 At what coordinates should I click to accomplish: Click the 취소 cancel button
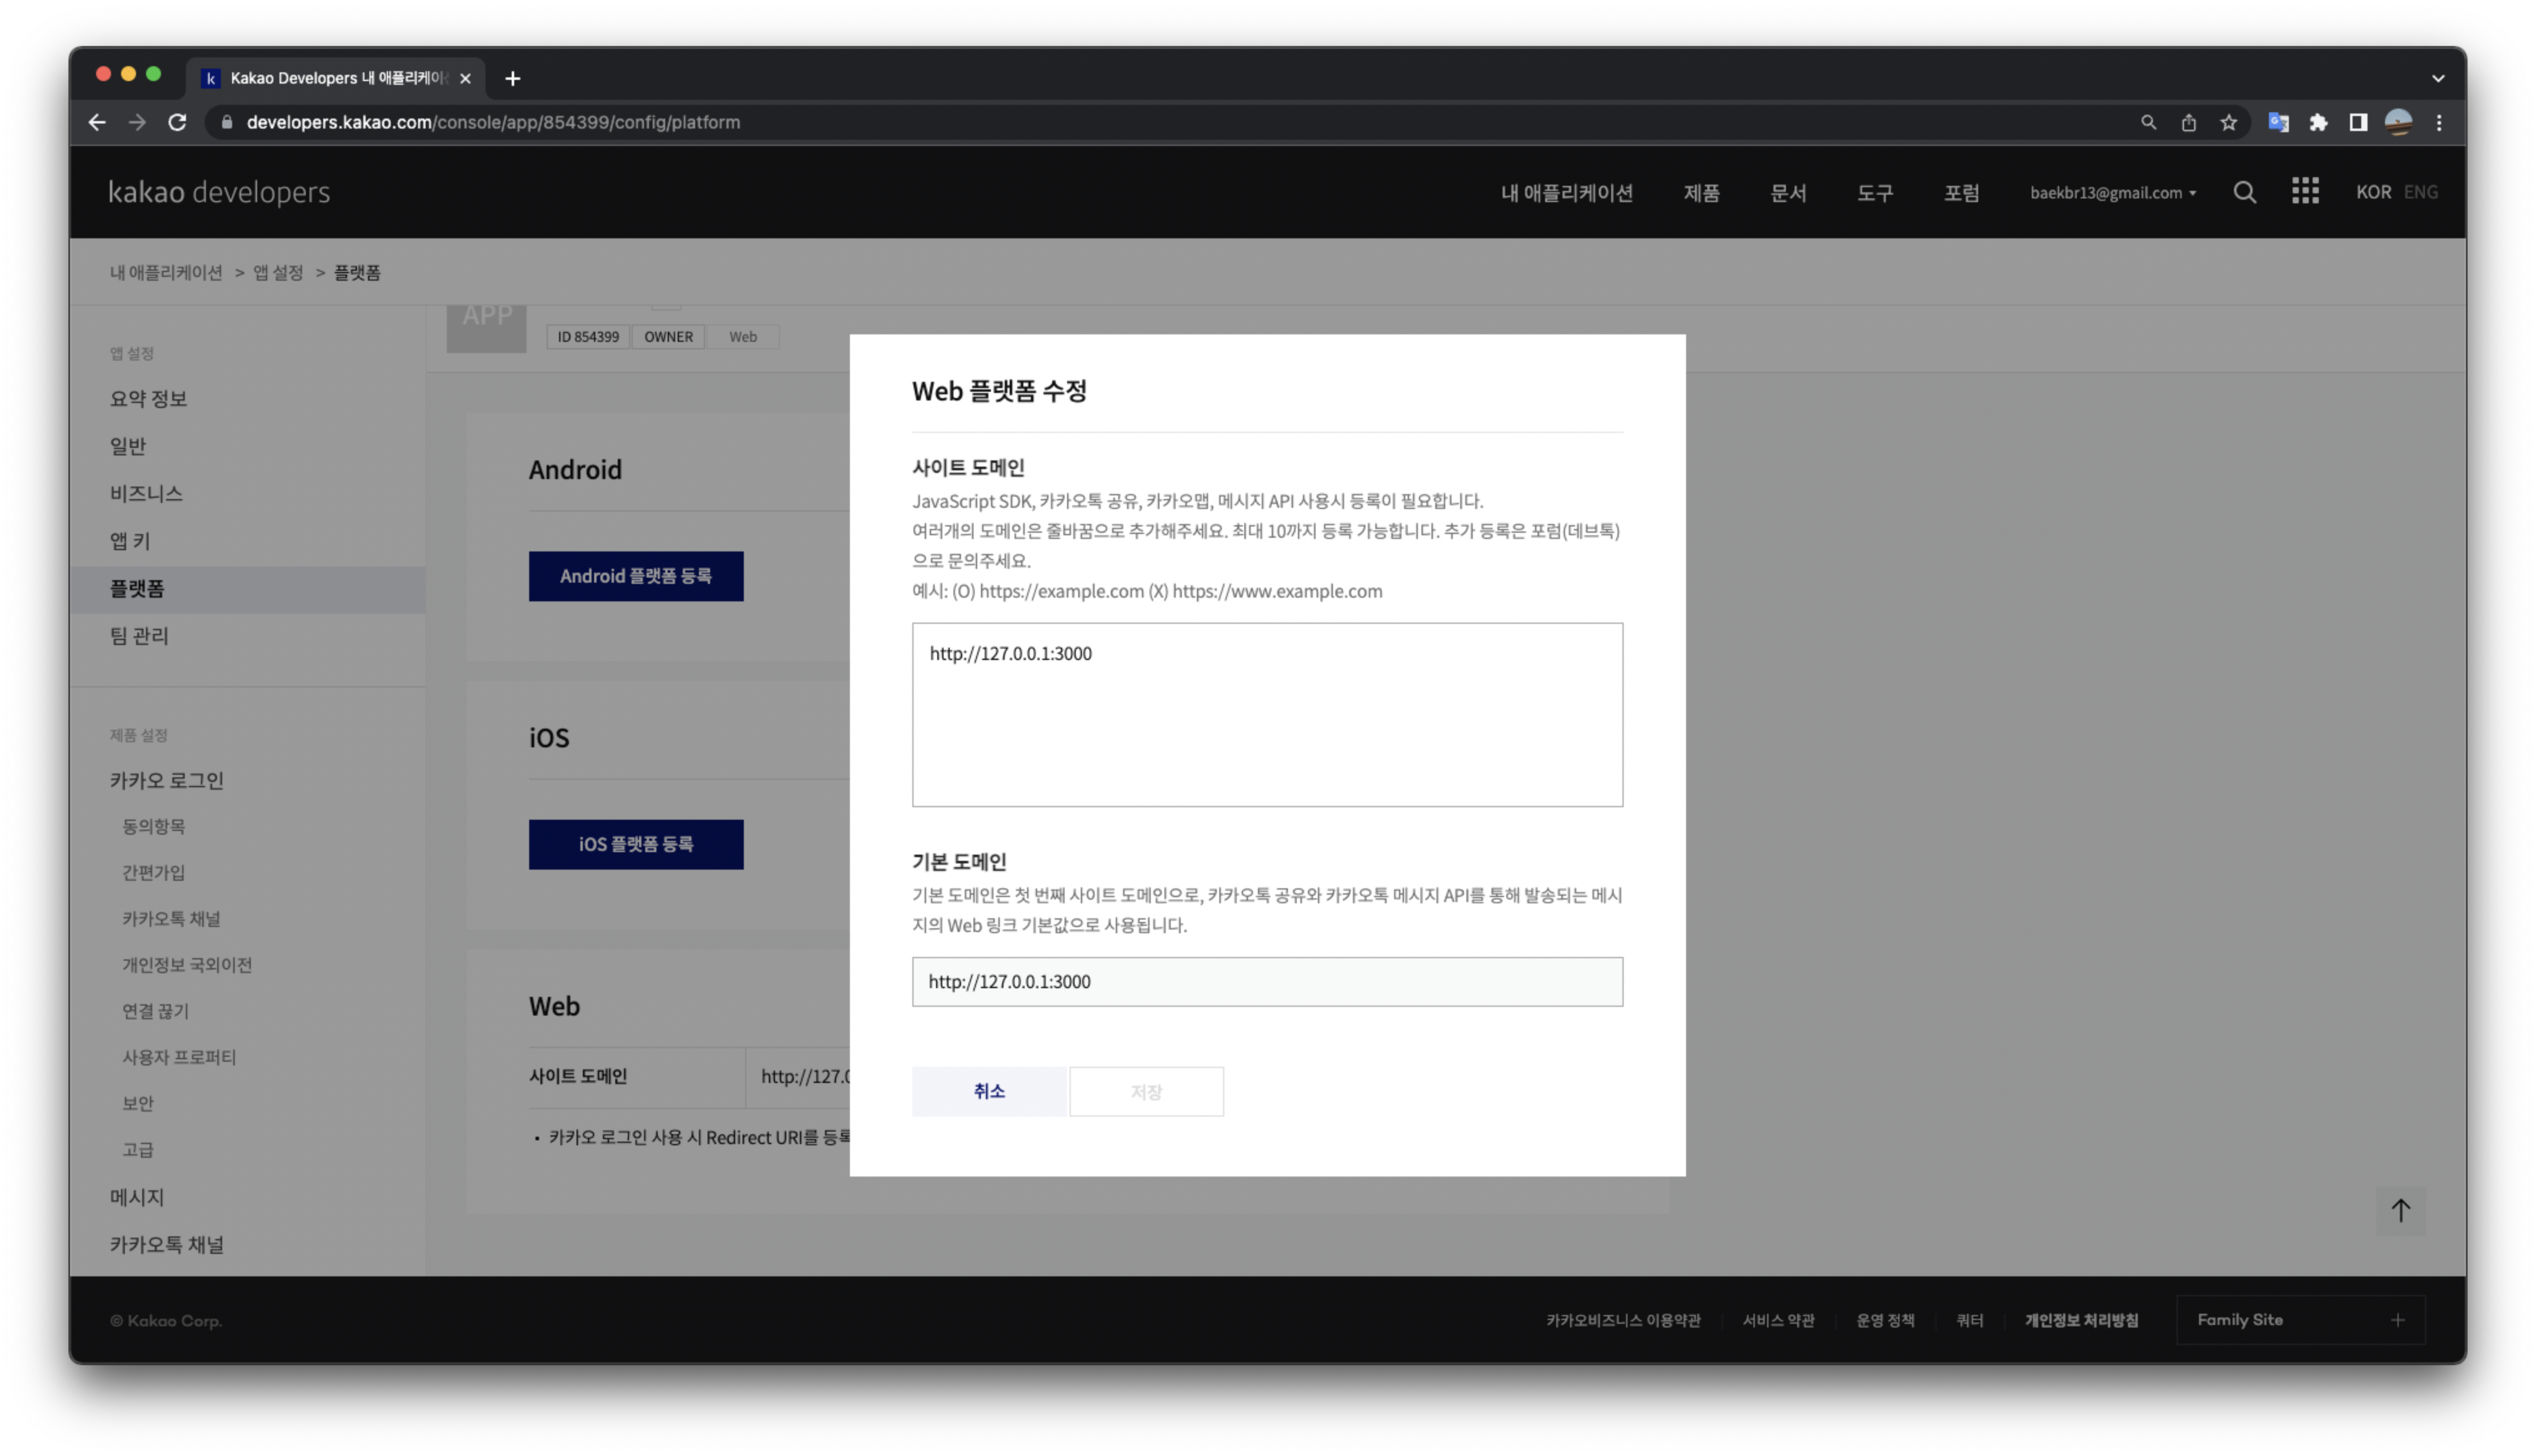(x=989, y=1091)
